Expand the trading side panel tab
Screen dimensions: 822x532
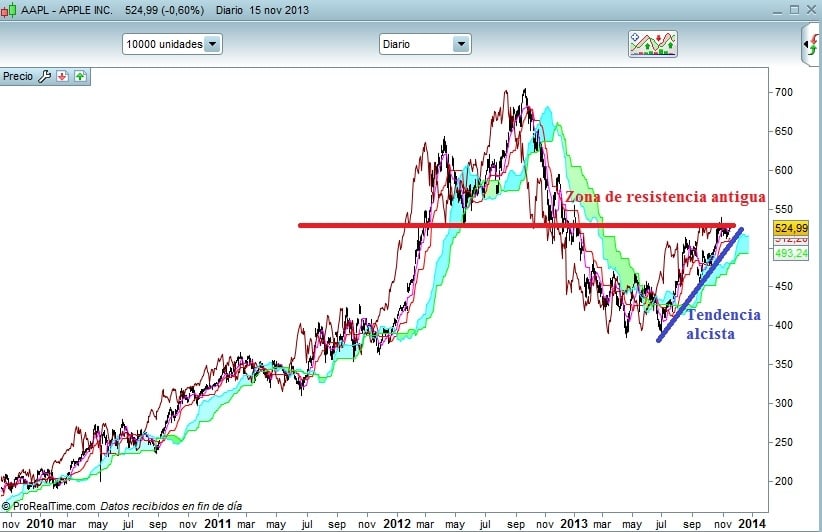[x=812, y=45]
